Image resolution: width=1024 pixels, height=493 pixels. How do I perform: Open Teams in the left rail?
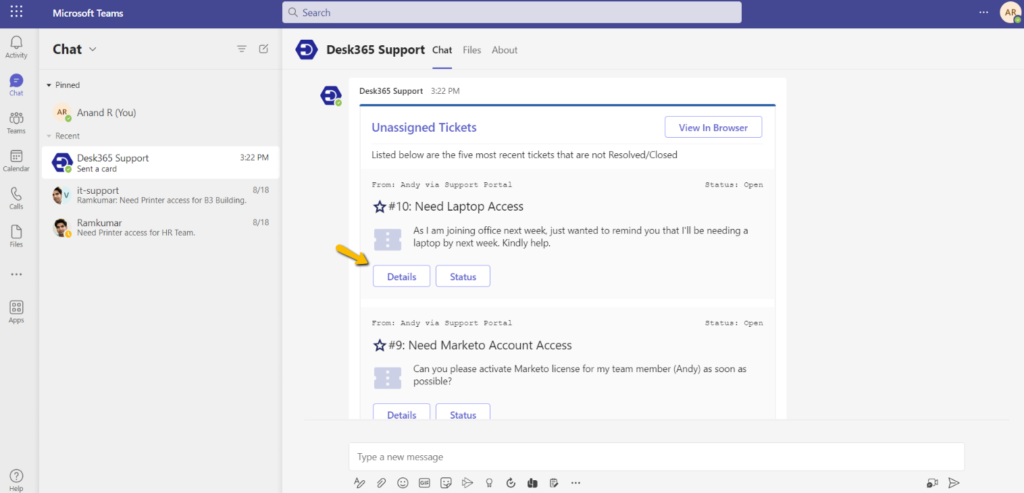16,123
